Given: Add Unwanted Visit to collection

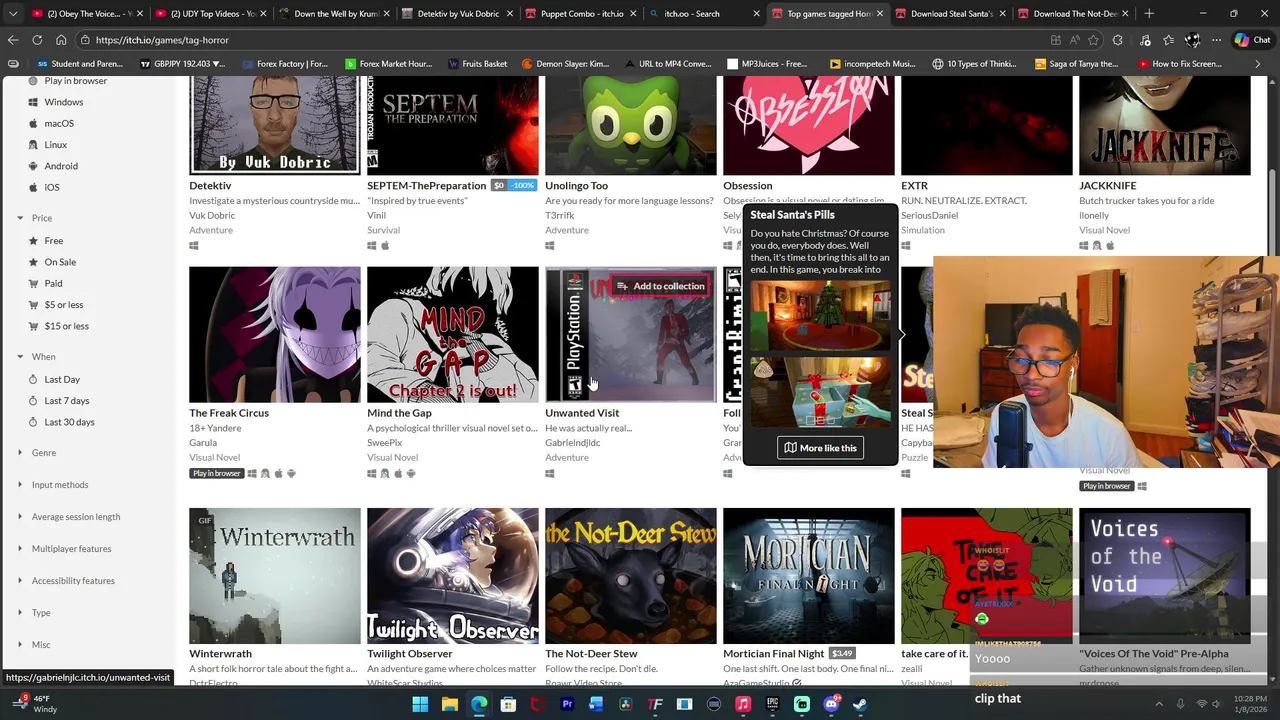Looking at the screenshot, I should pos(661,286).
